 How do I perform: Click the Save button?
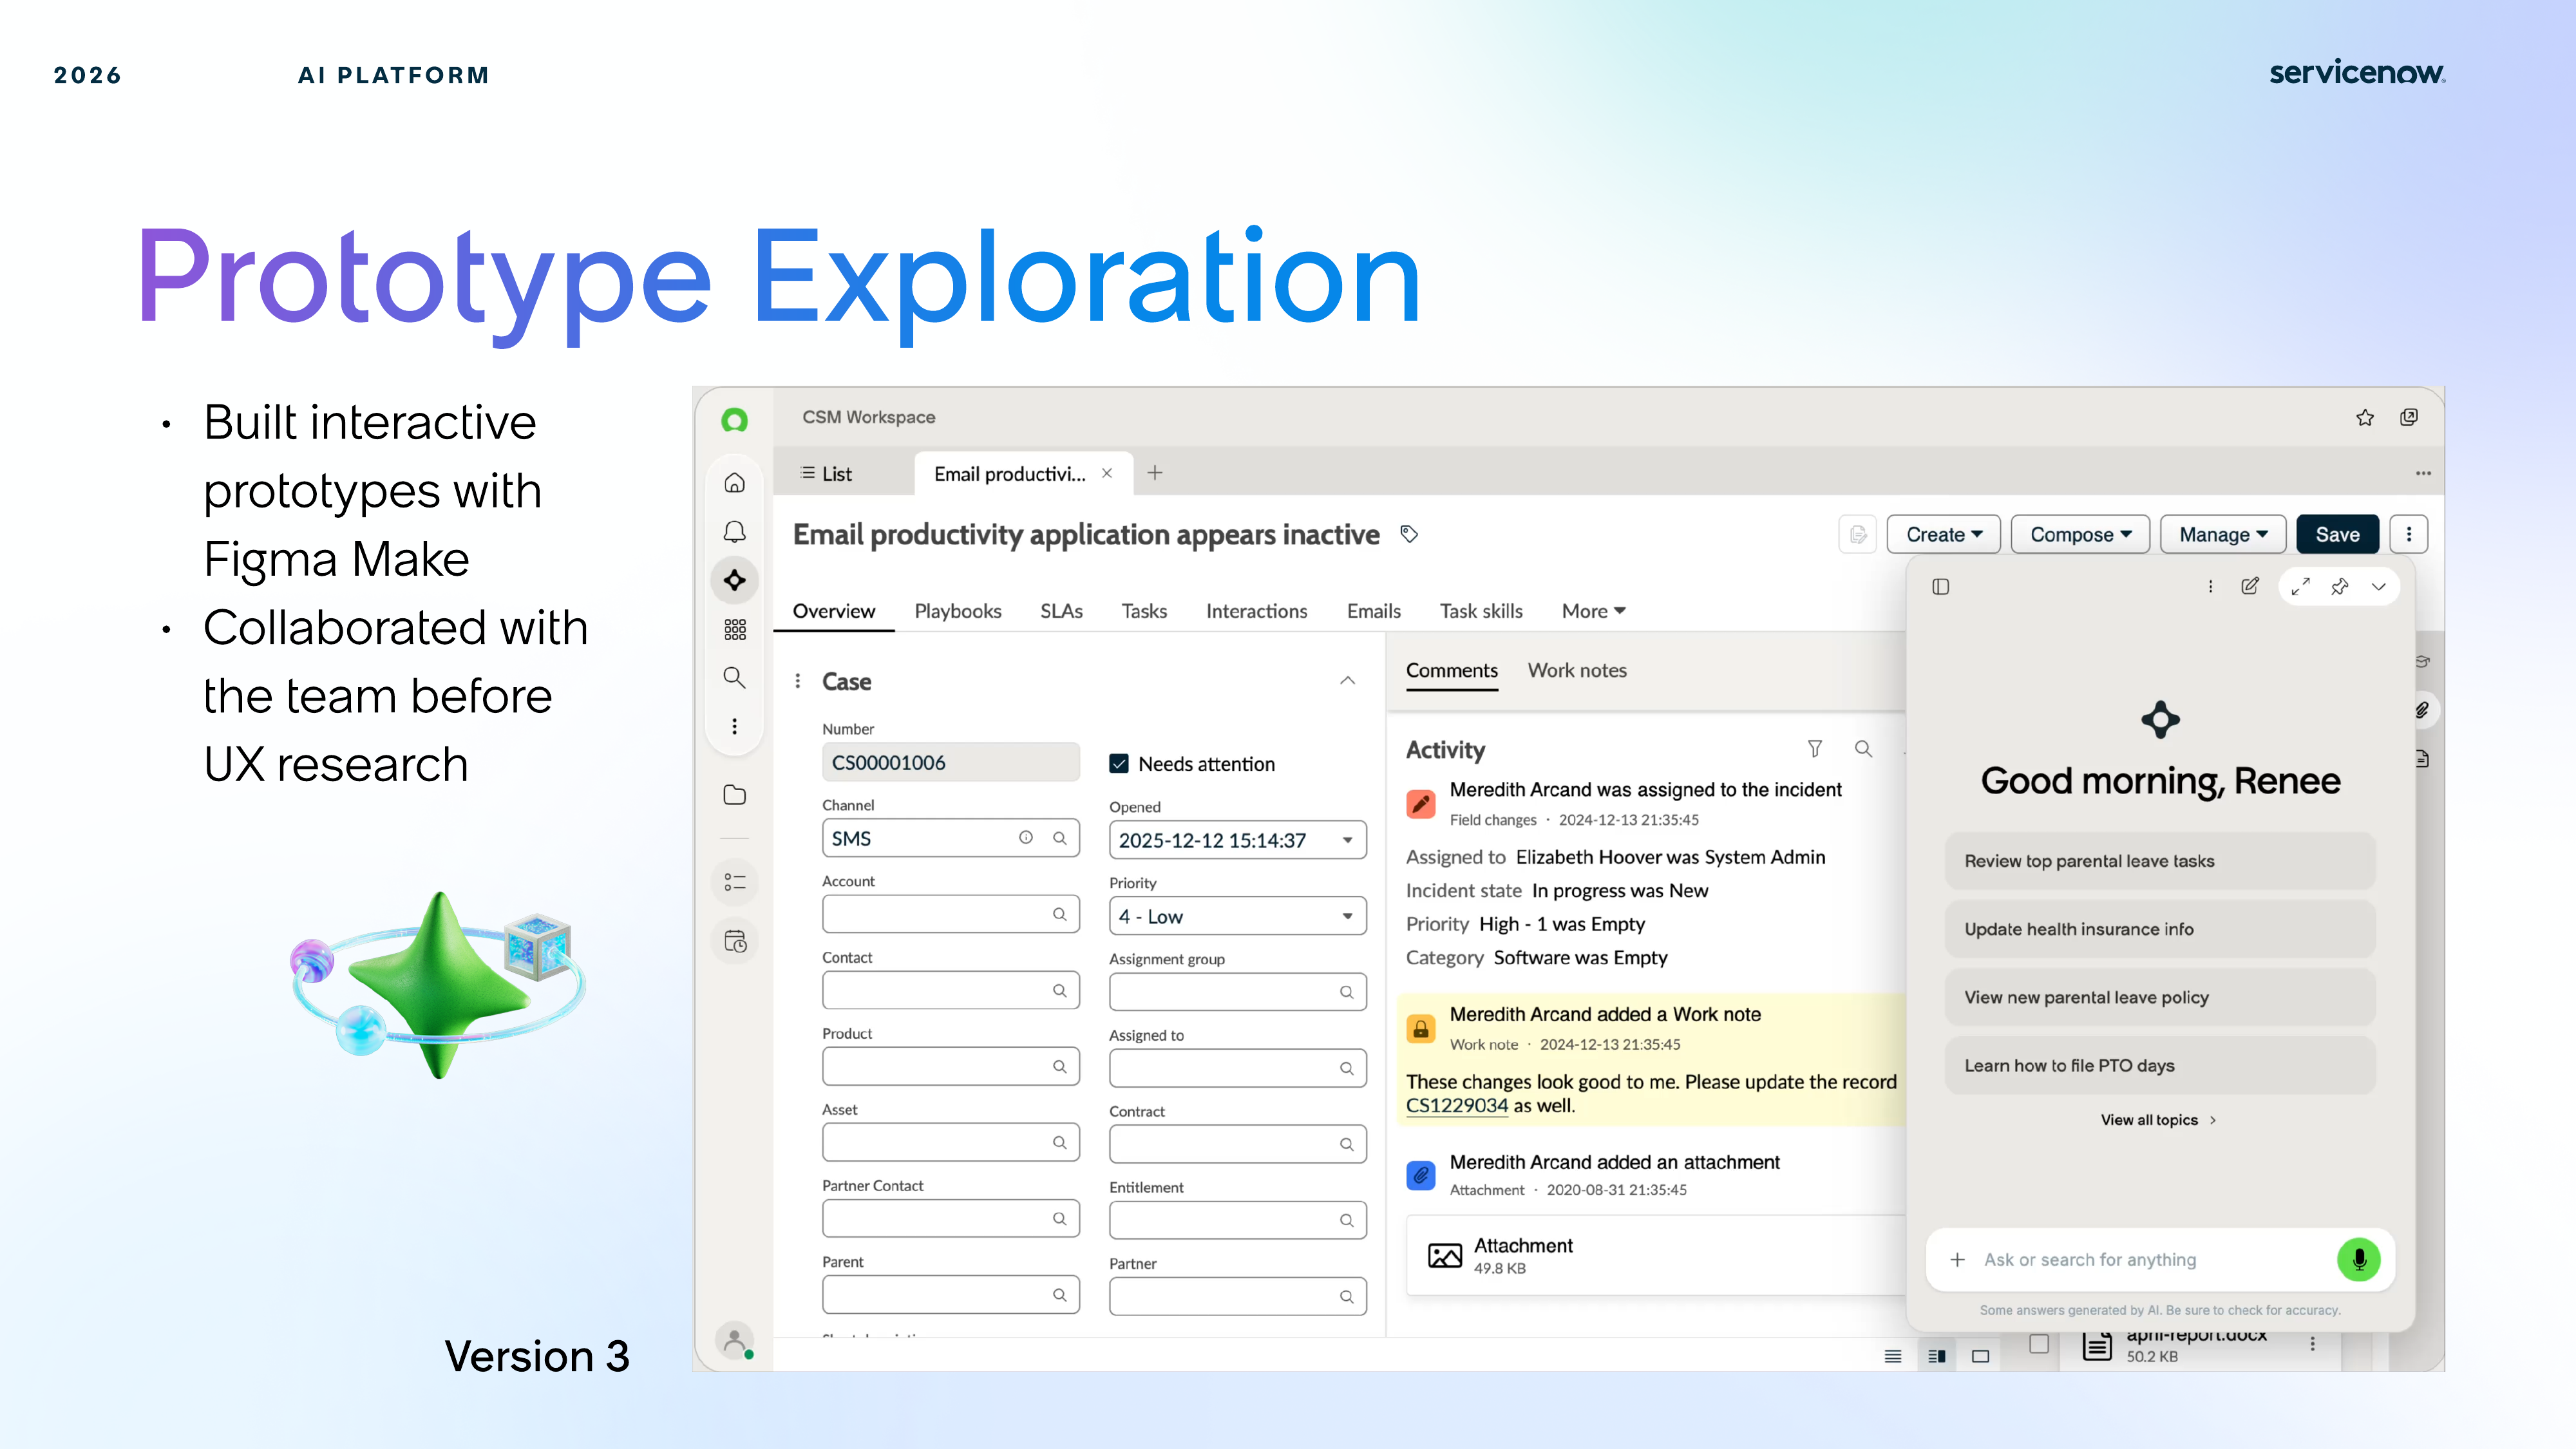(2337, 534)
